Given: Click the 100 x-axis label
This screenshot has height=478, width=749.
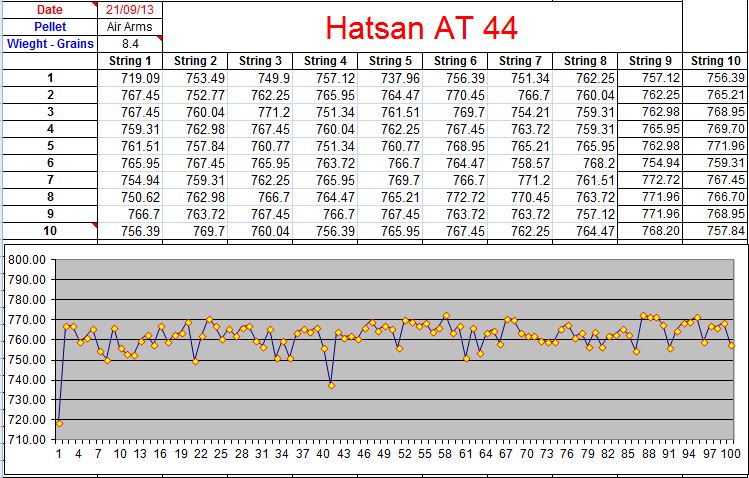Looking at the screenshot, I should [x=731, y=454].
